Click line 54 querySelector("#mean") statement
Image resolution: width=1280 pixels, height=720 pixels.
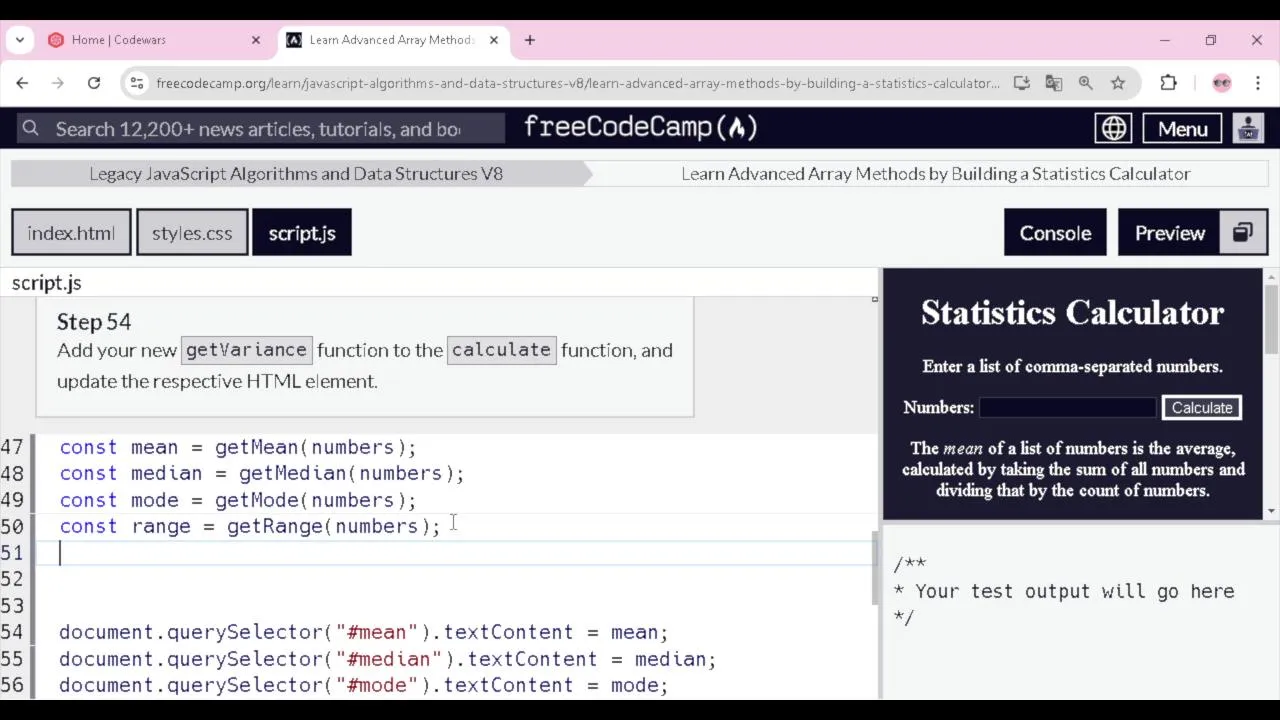click(x=363, y=632)
